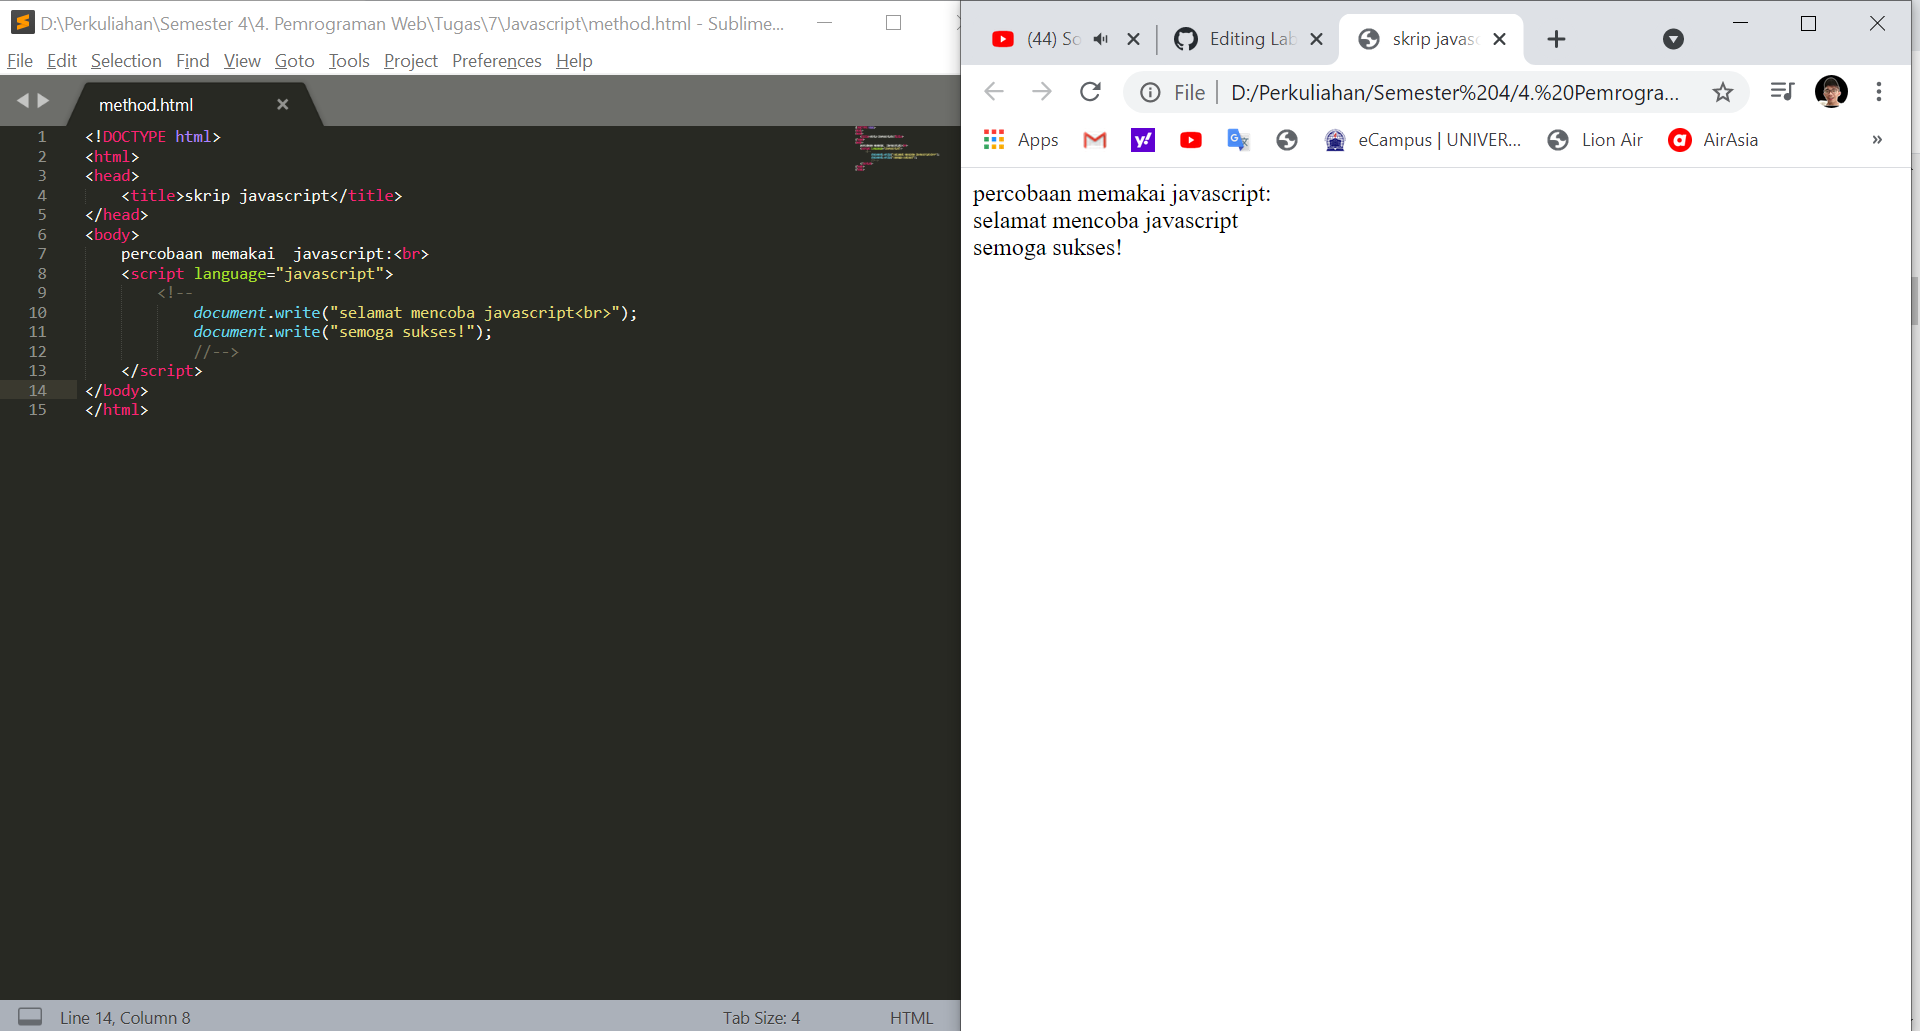This screenshot has height=1031, width=1920.
Task: Expand the overflow bookmarks chevron
Action: (x=1876, y=140)
